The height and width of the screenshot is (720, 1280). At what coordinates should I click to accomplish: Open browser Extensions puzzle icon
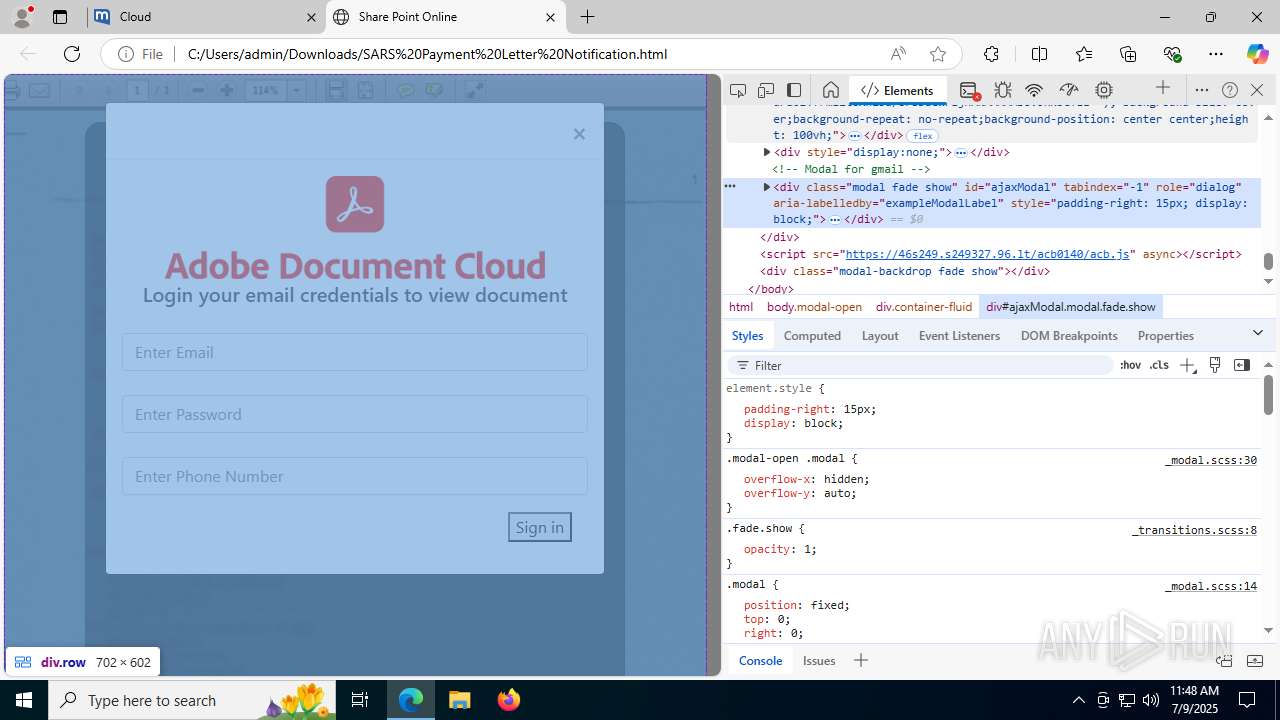[x=991, y=54]
